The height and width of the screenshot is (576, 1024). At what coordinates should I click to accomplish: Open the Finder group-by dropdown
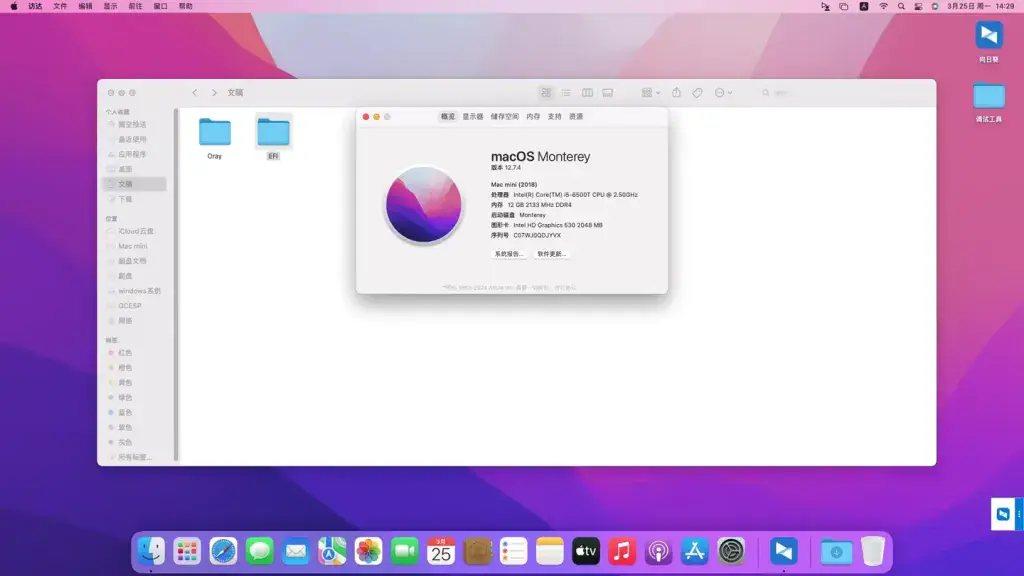(x=650, y=93)
